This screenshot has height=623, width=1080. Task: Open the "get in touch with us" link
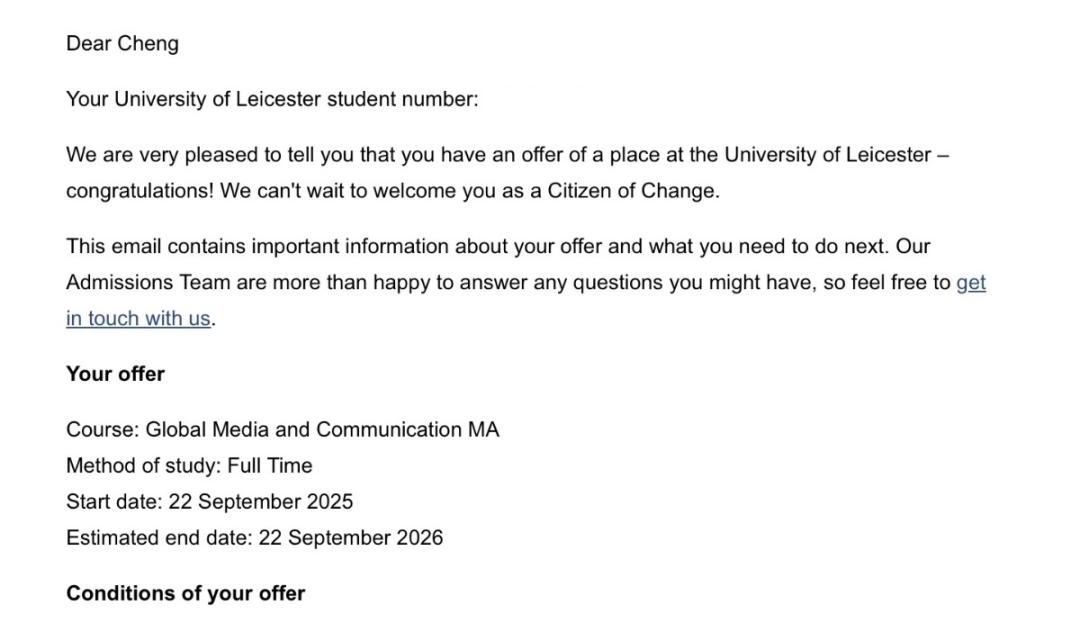coord(138,319)
